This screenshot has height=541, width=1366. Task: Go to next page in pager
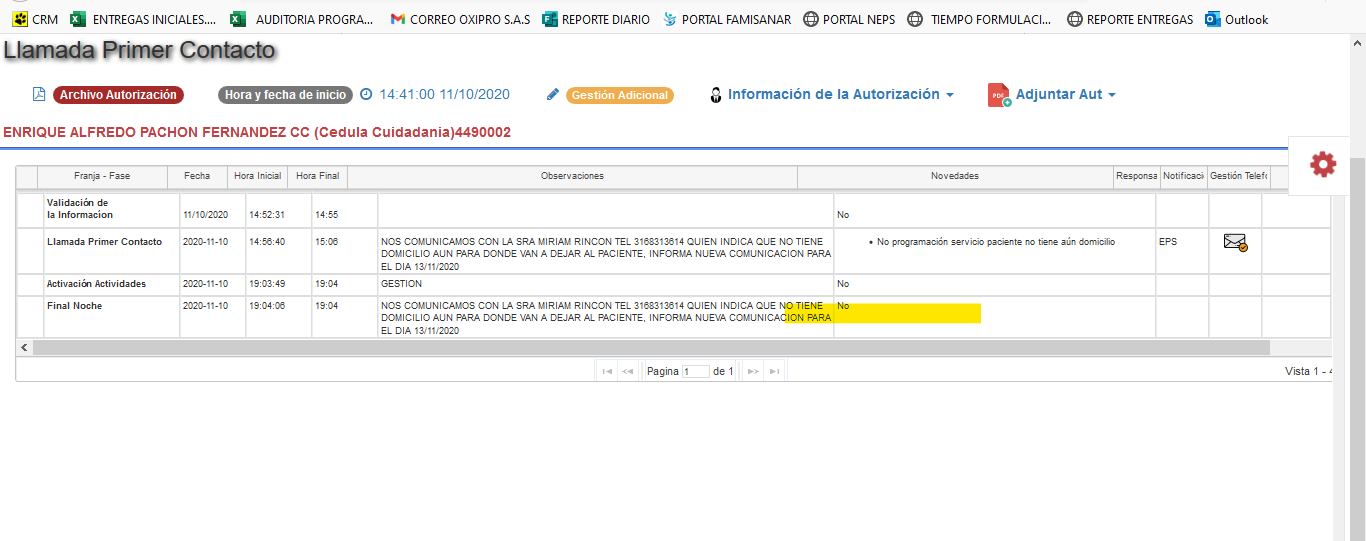(x=754, y=371)
